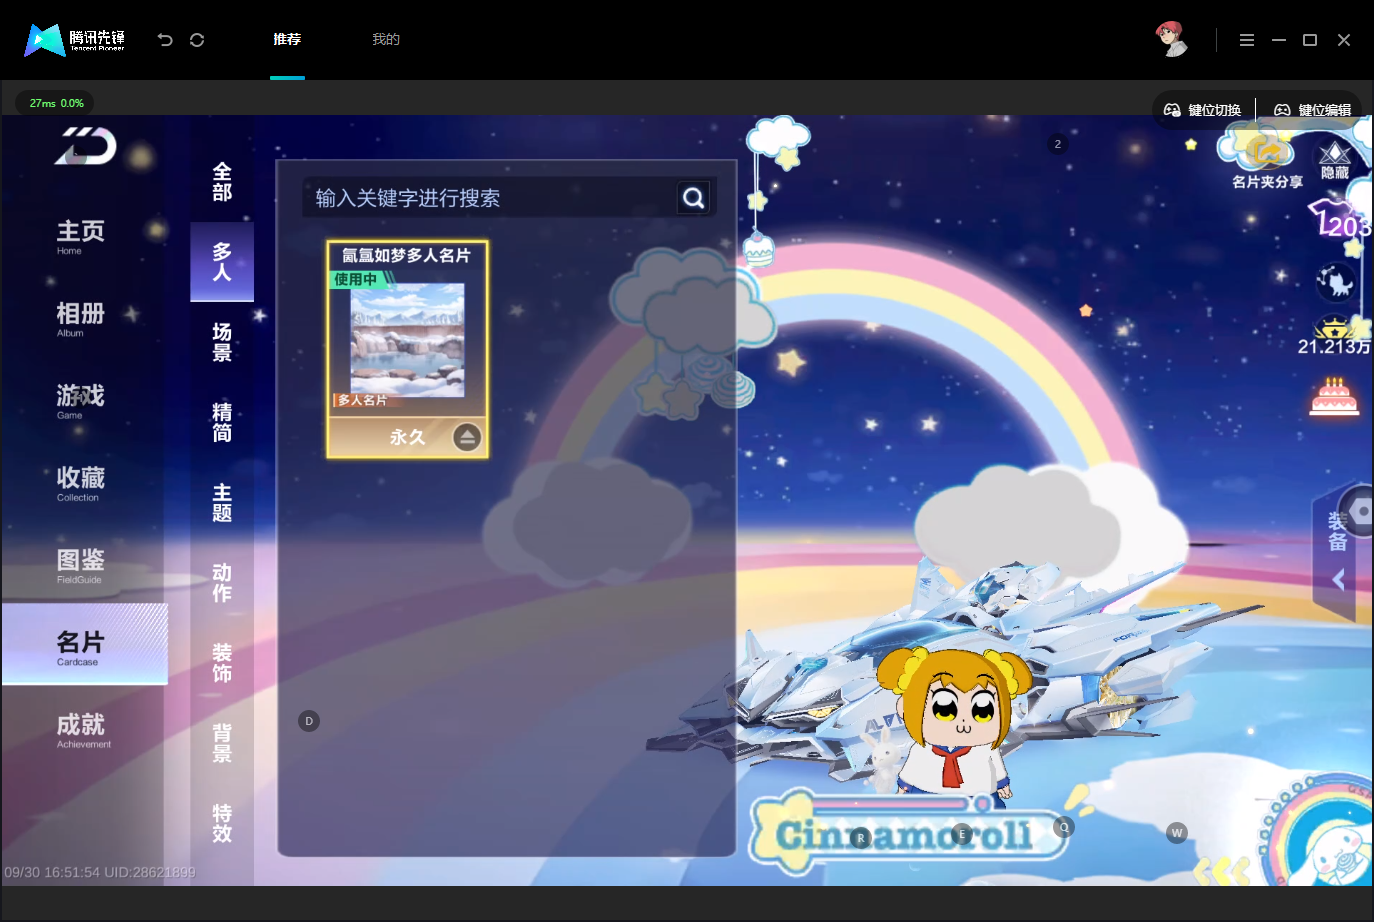Open the user avatar profile
This screenshot has height=922, width=1374.
point(1171,39)
